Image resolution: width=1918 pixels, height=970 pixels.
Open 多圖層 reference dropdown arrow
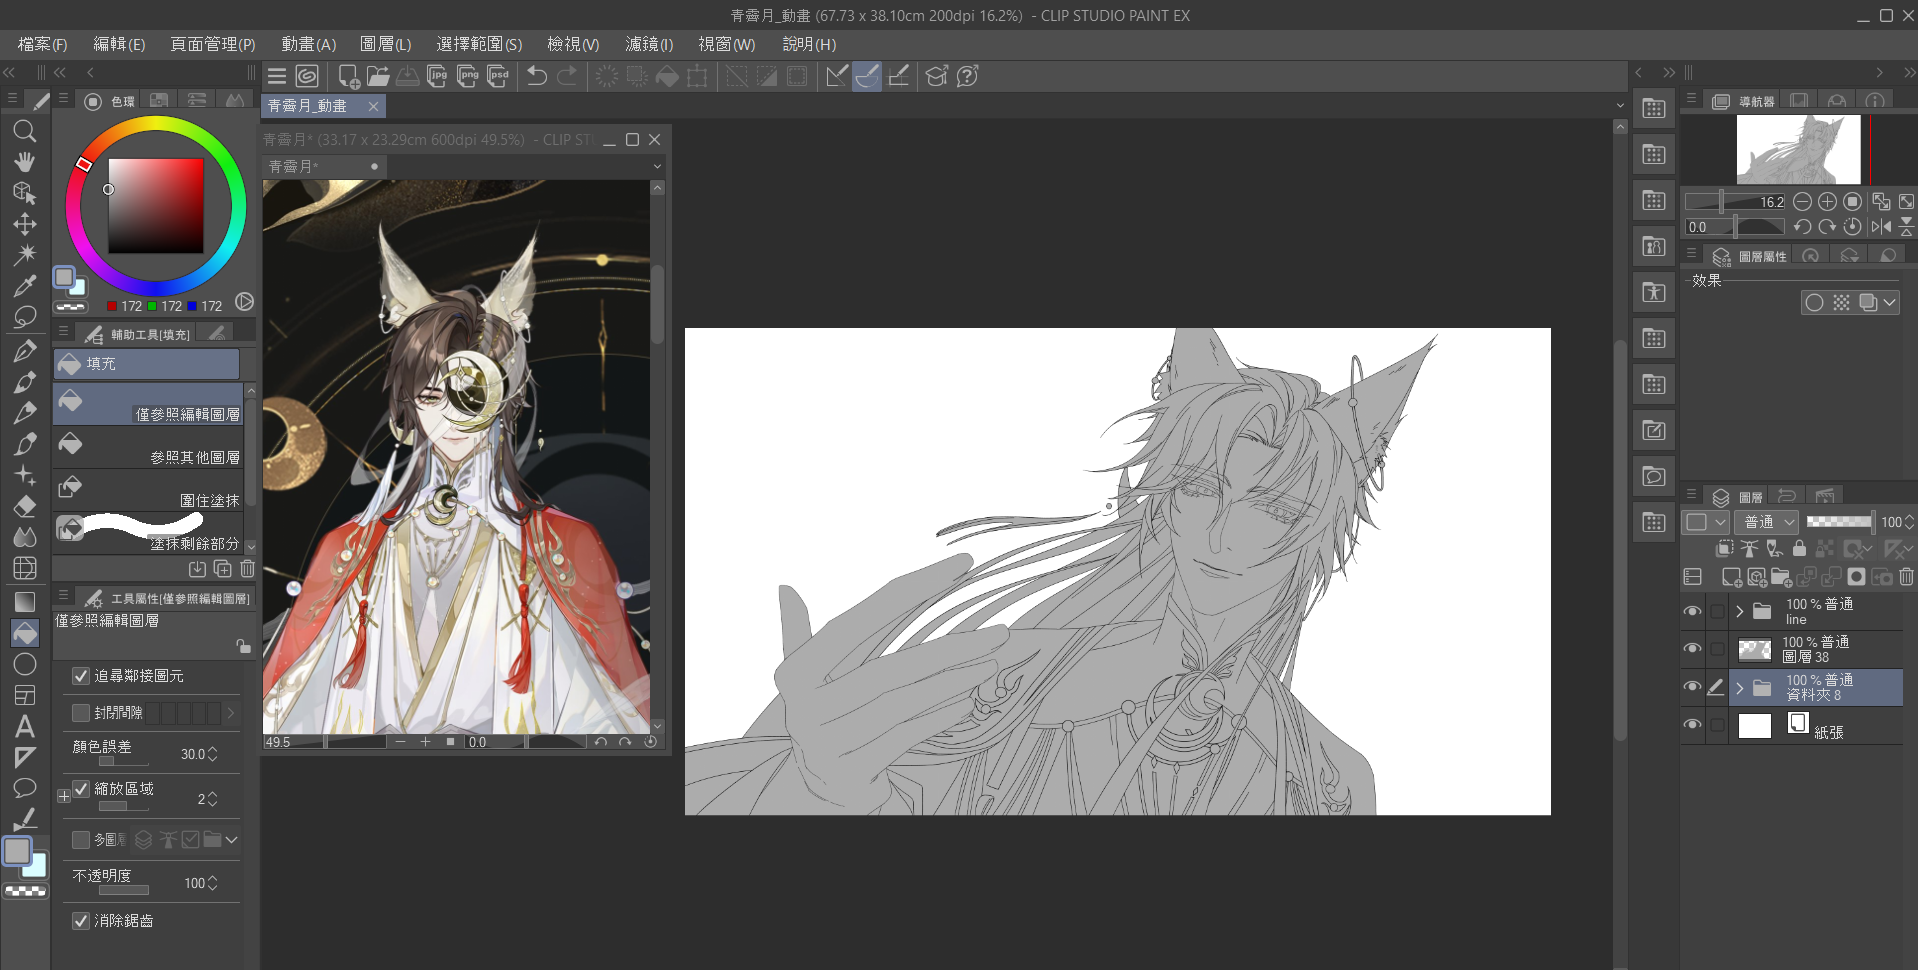click(231, 840)
